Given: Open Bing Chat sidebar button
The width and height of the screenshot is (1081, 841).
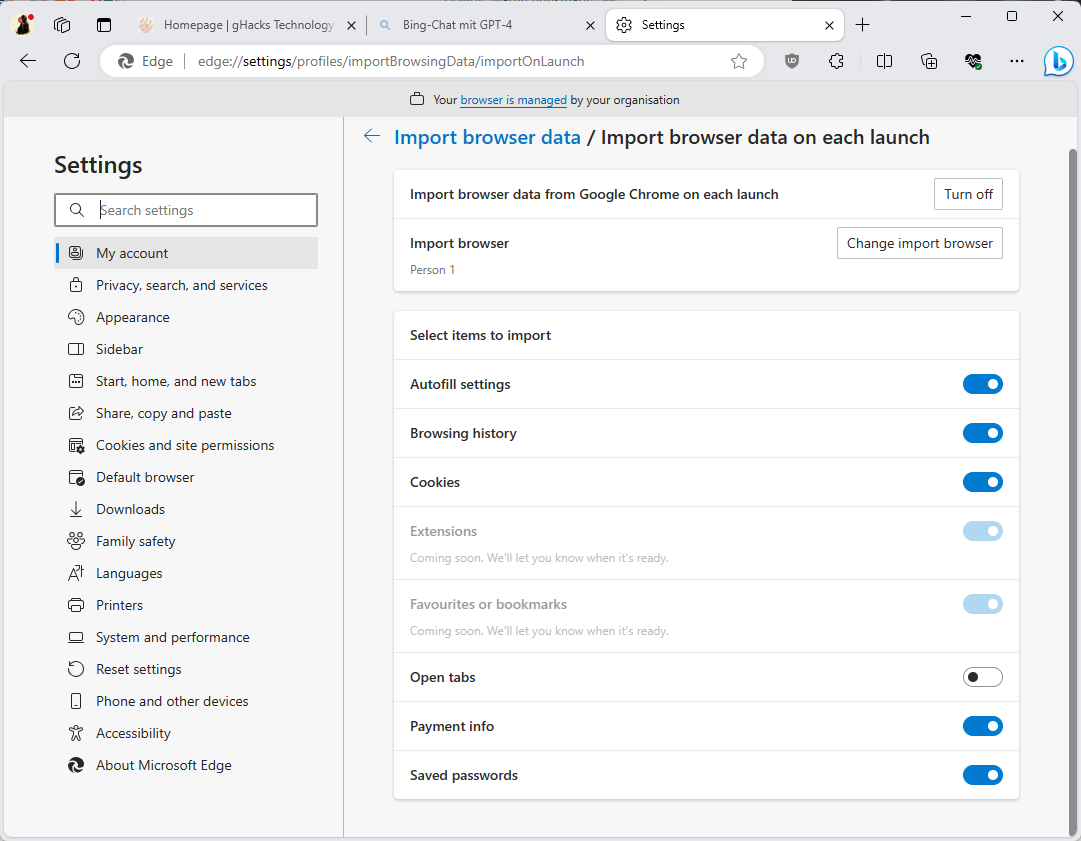Looking at the screenshot, I should tap(1058, 61).
